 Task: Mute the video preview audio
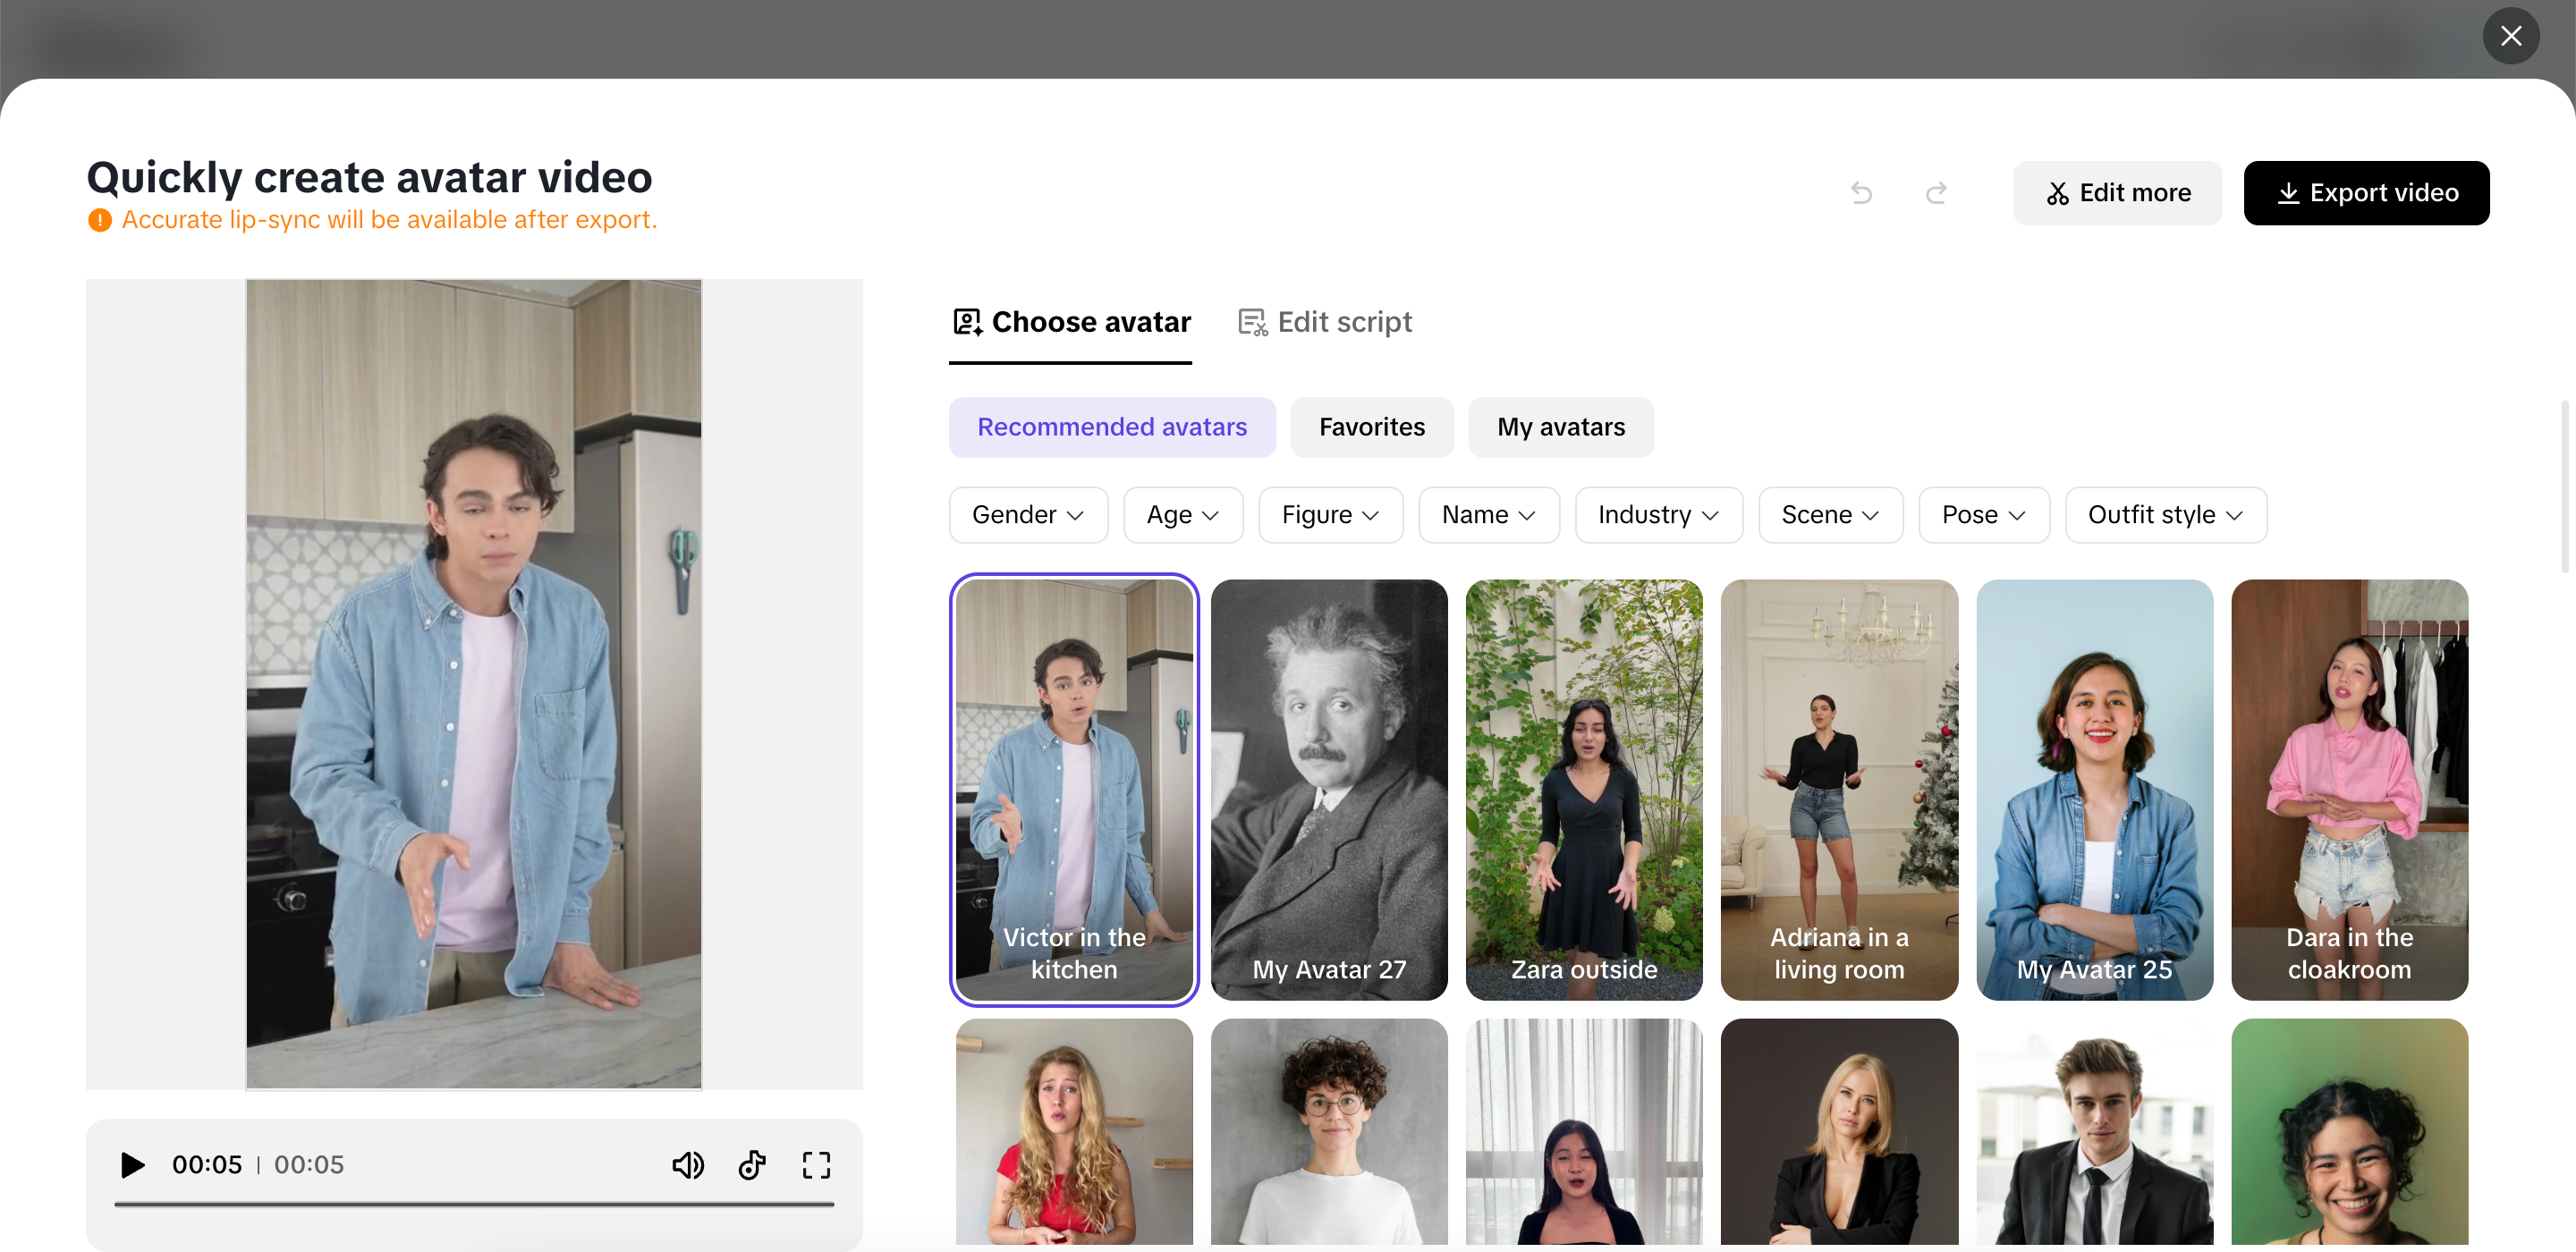[688, 1165]
